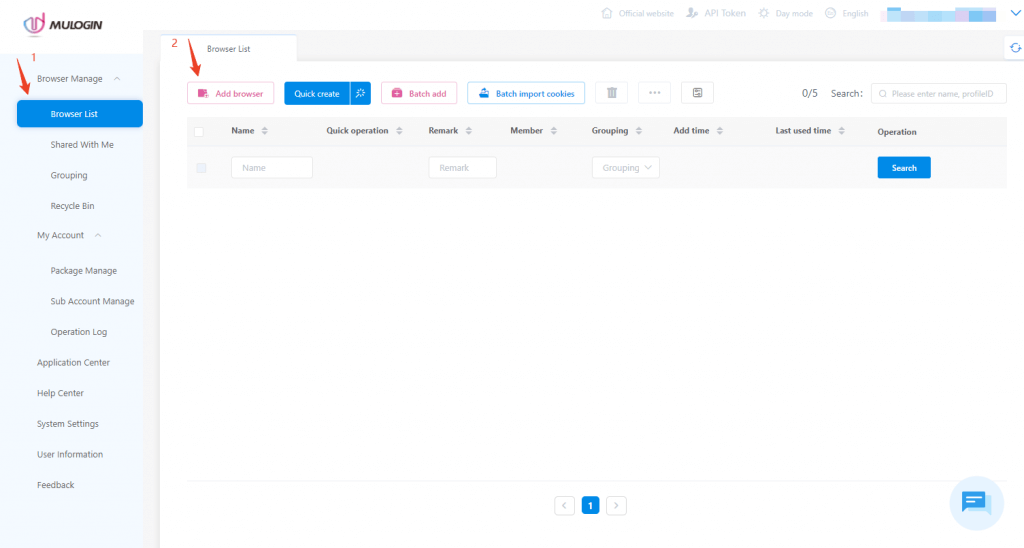
Task: Click the magic wand icon beside Quick create
Action: click(x=360, y=93)
